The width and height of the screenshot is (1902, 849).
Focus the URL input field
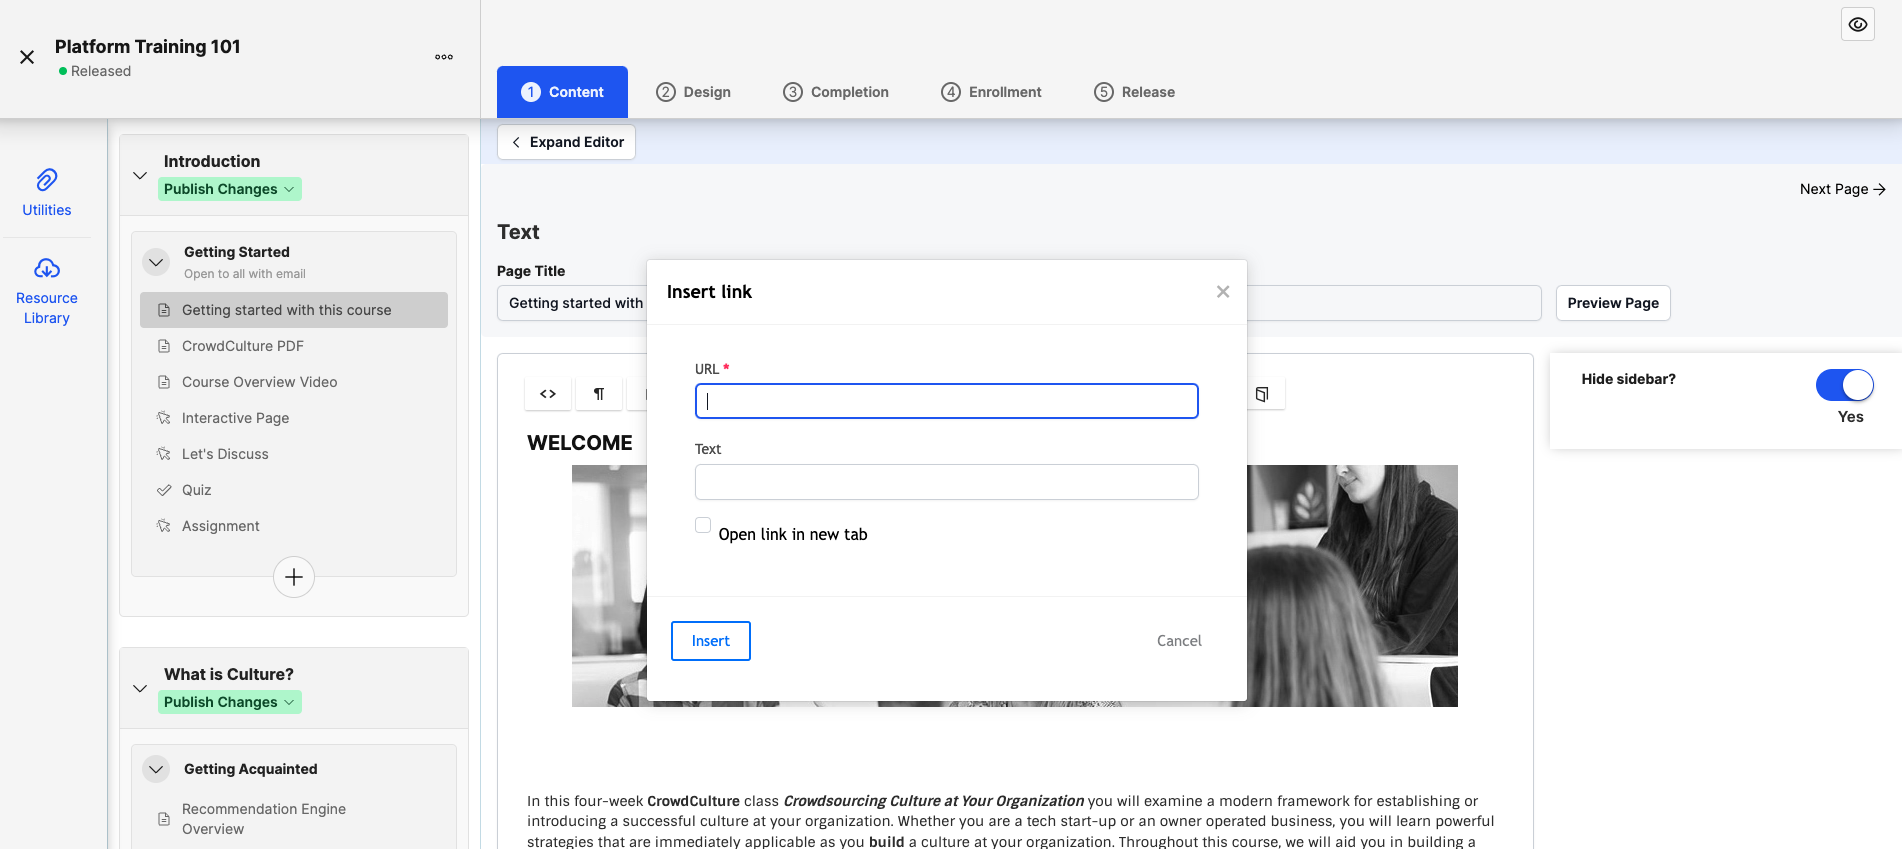click(947, 401)
